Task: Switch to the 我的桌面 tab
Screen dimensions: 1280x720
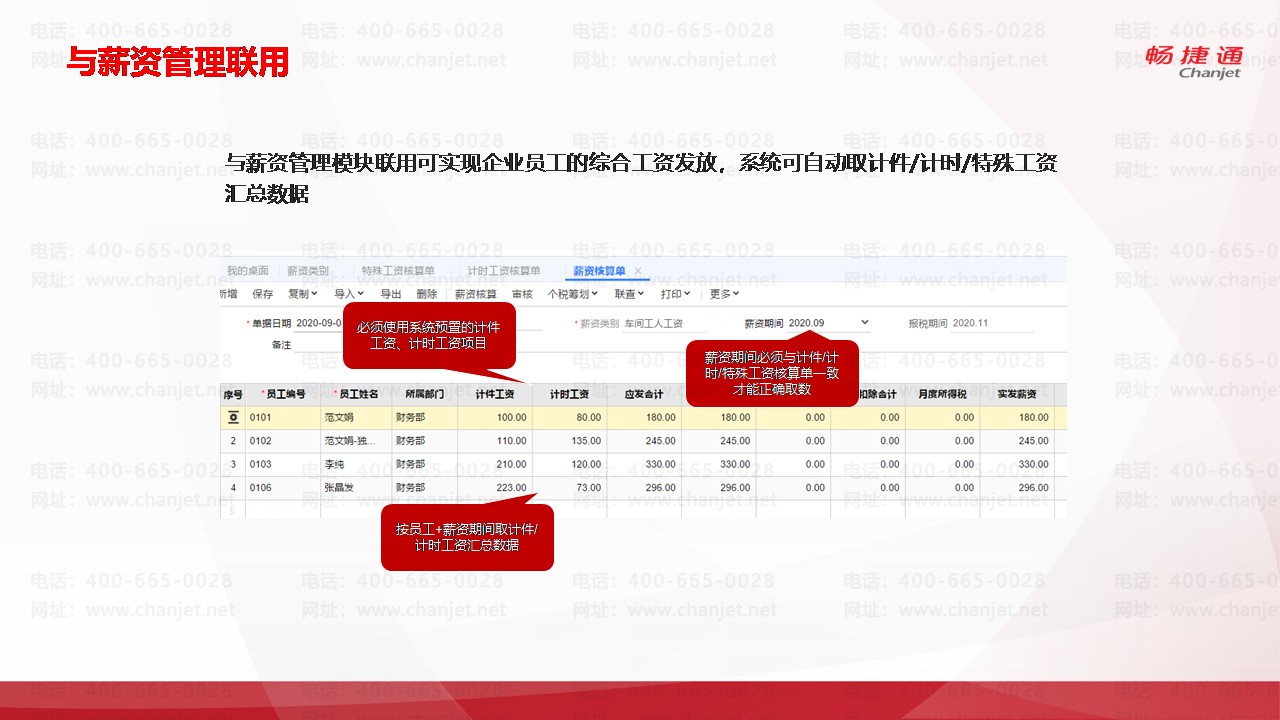Action: (247, 271)
